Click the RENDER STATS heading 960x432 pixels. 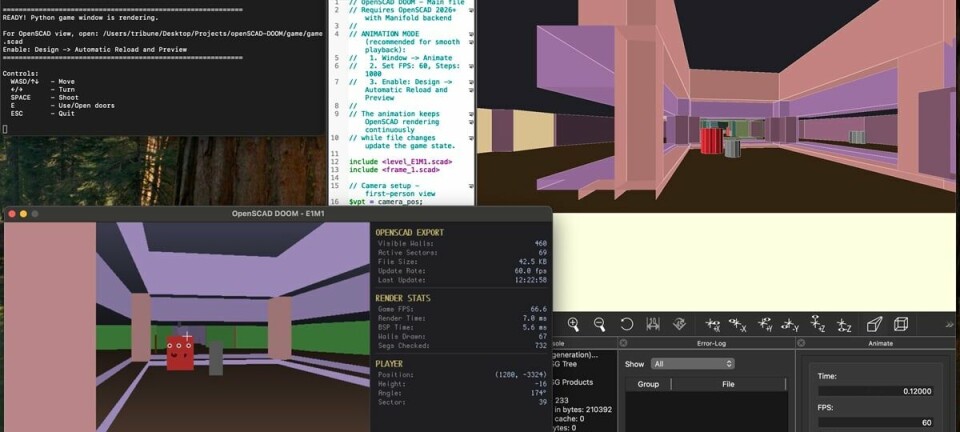(403, 298)
